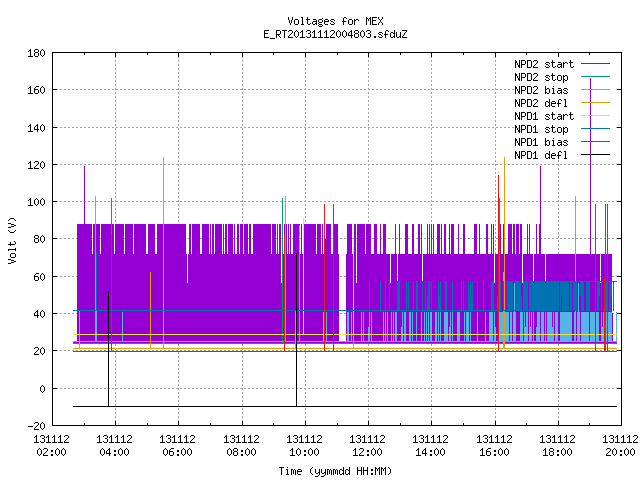Click the x-axis tick 131112 18:00
Image resolution: width=640 pixels, height=480 pixels.
(558, 446)
